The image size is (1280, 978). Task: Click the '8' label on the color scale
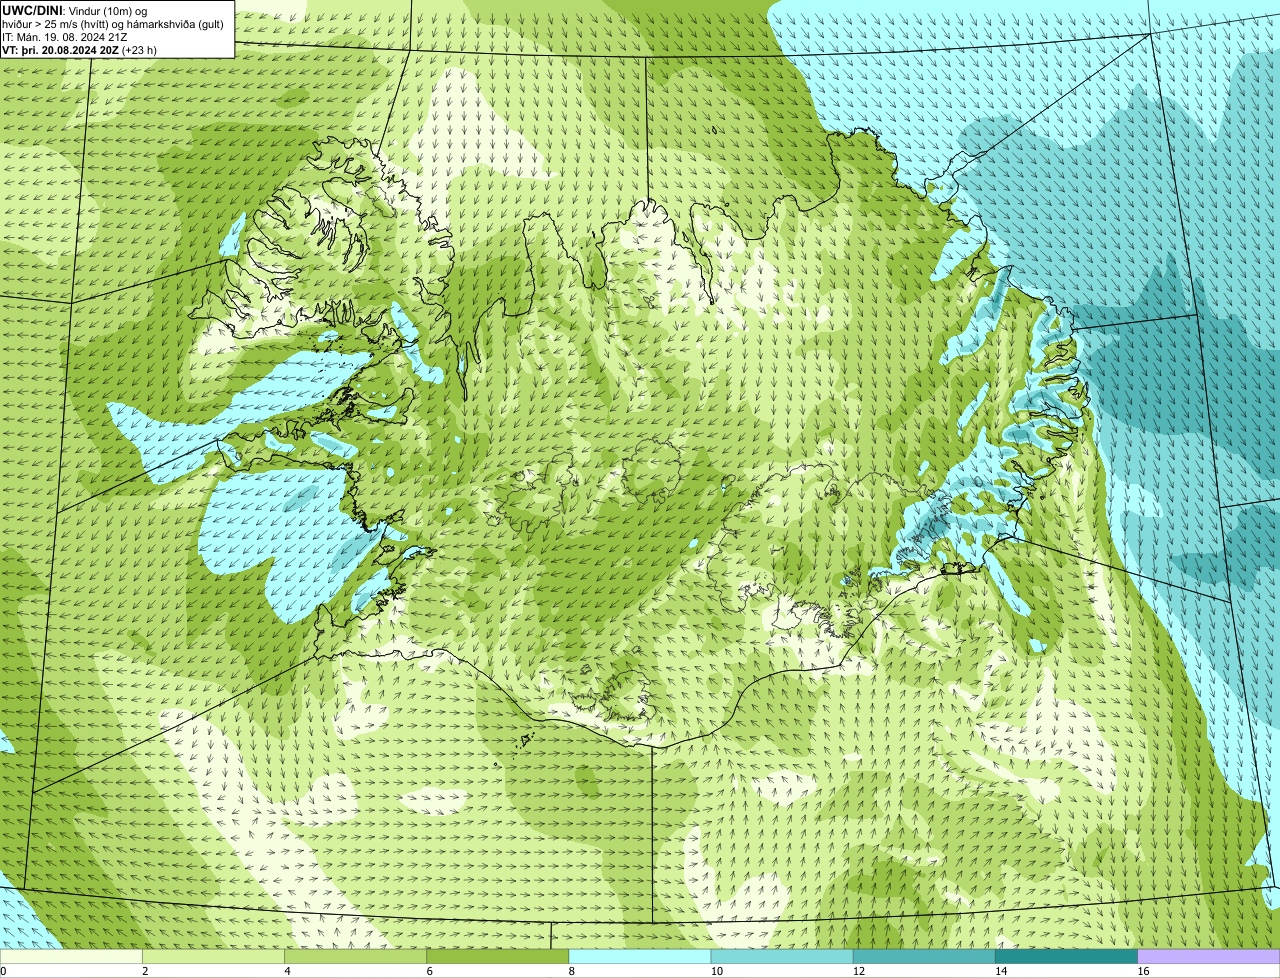click(572, 971)
